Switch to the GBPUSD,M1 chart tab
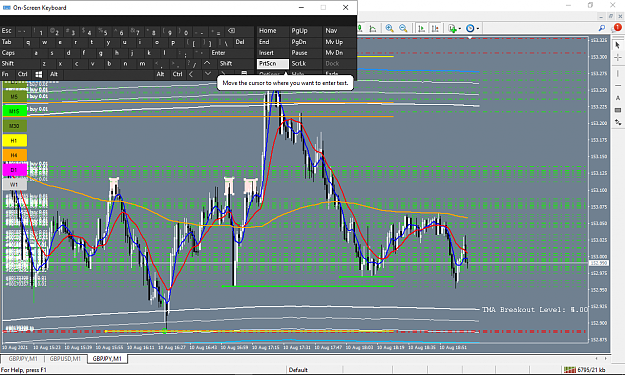The image size is (625, 375). [65, 359]
